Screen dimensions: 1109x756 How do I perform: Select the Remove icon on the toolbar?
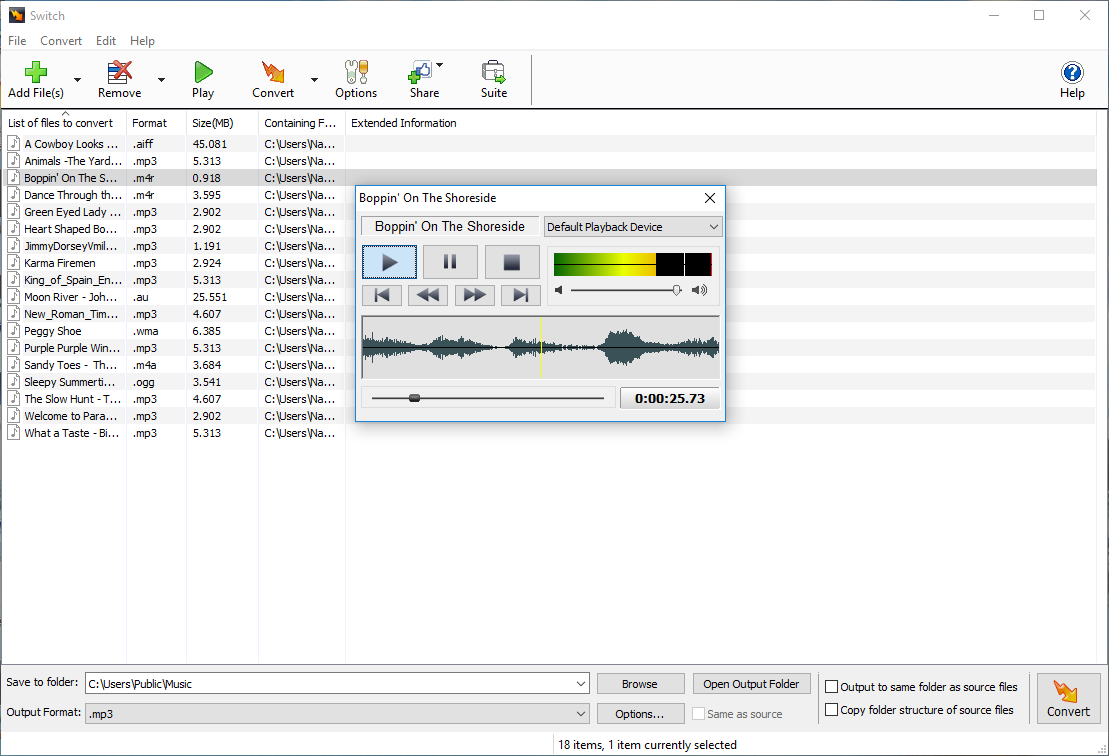click(x=119, y=71)
